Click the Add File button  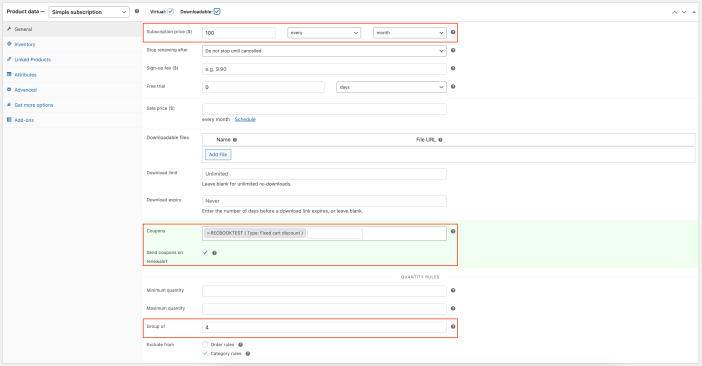(218, 155)
